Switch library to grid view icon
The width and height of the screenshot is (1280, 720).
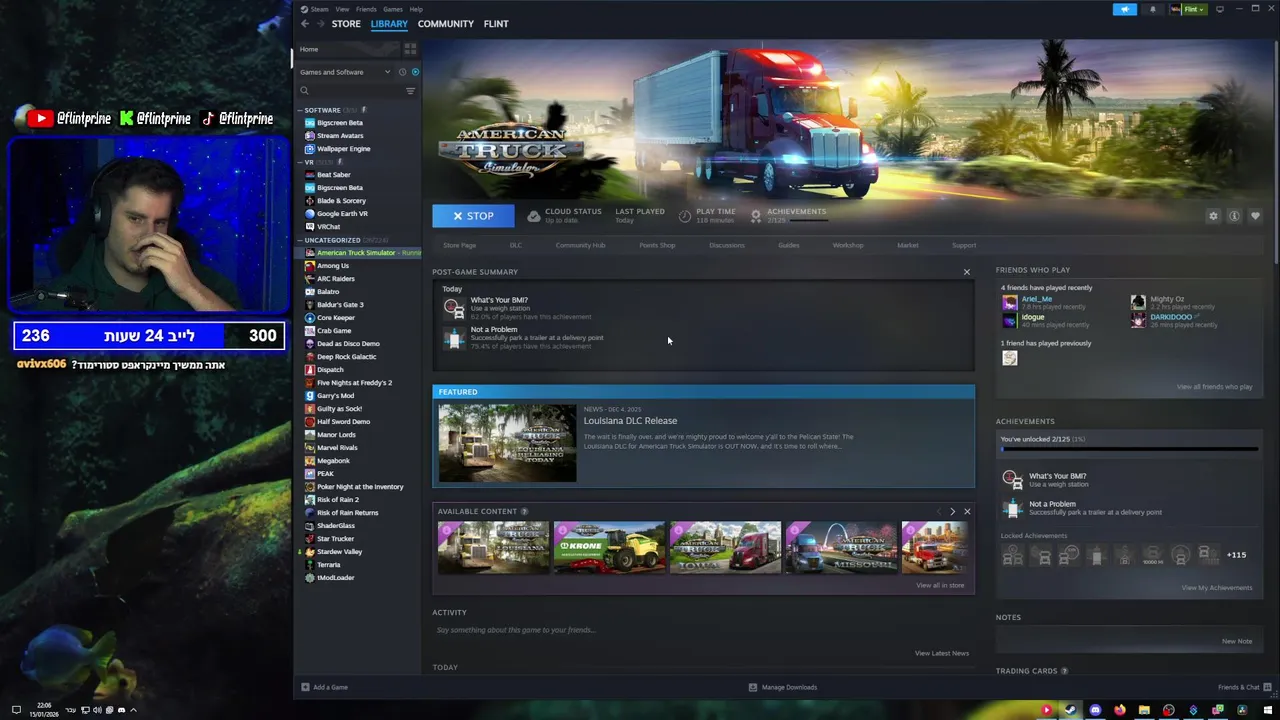pyautogui.click(x=410, y=49)
